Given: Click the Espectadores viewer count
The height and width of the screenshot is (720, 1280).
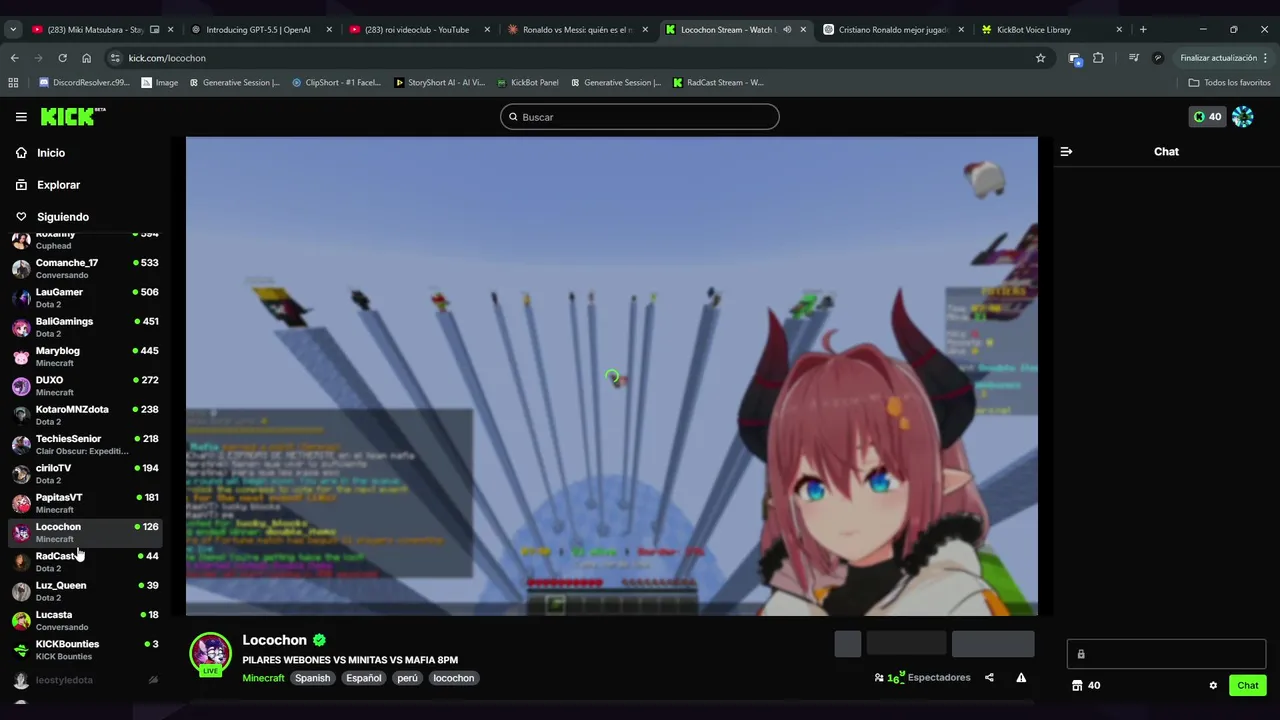Looking at the screenshot, I should click(922, 678).
